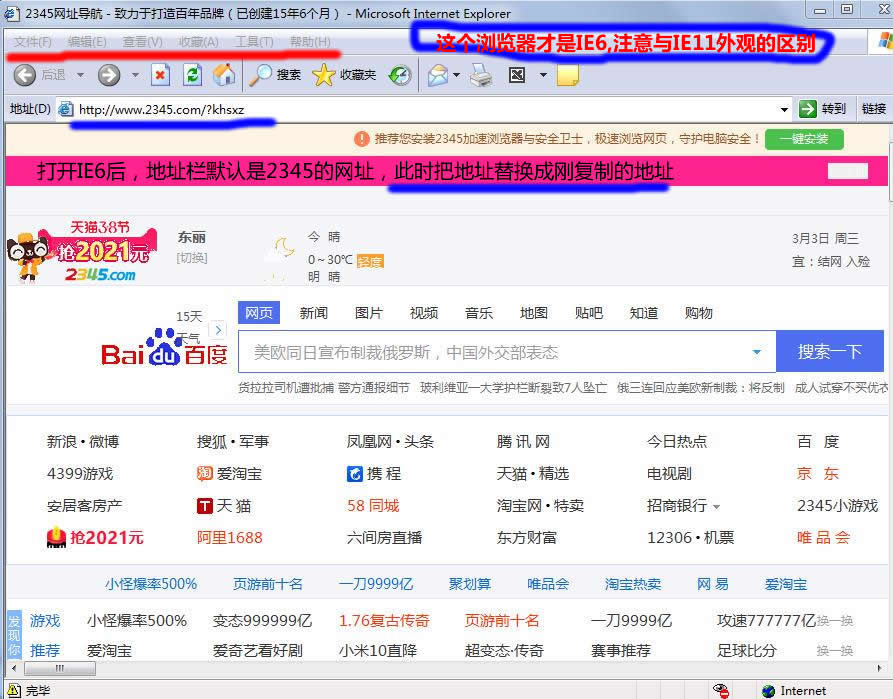Select the 地图 search tab
This screenshot has width=893, height=699.
point(534,313)
